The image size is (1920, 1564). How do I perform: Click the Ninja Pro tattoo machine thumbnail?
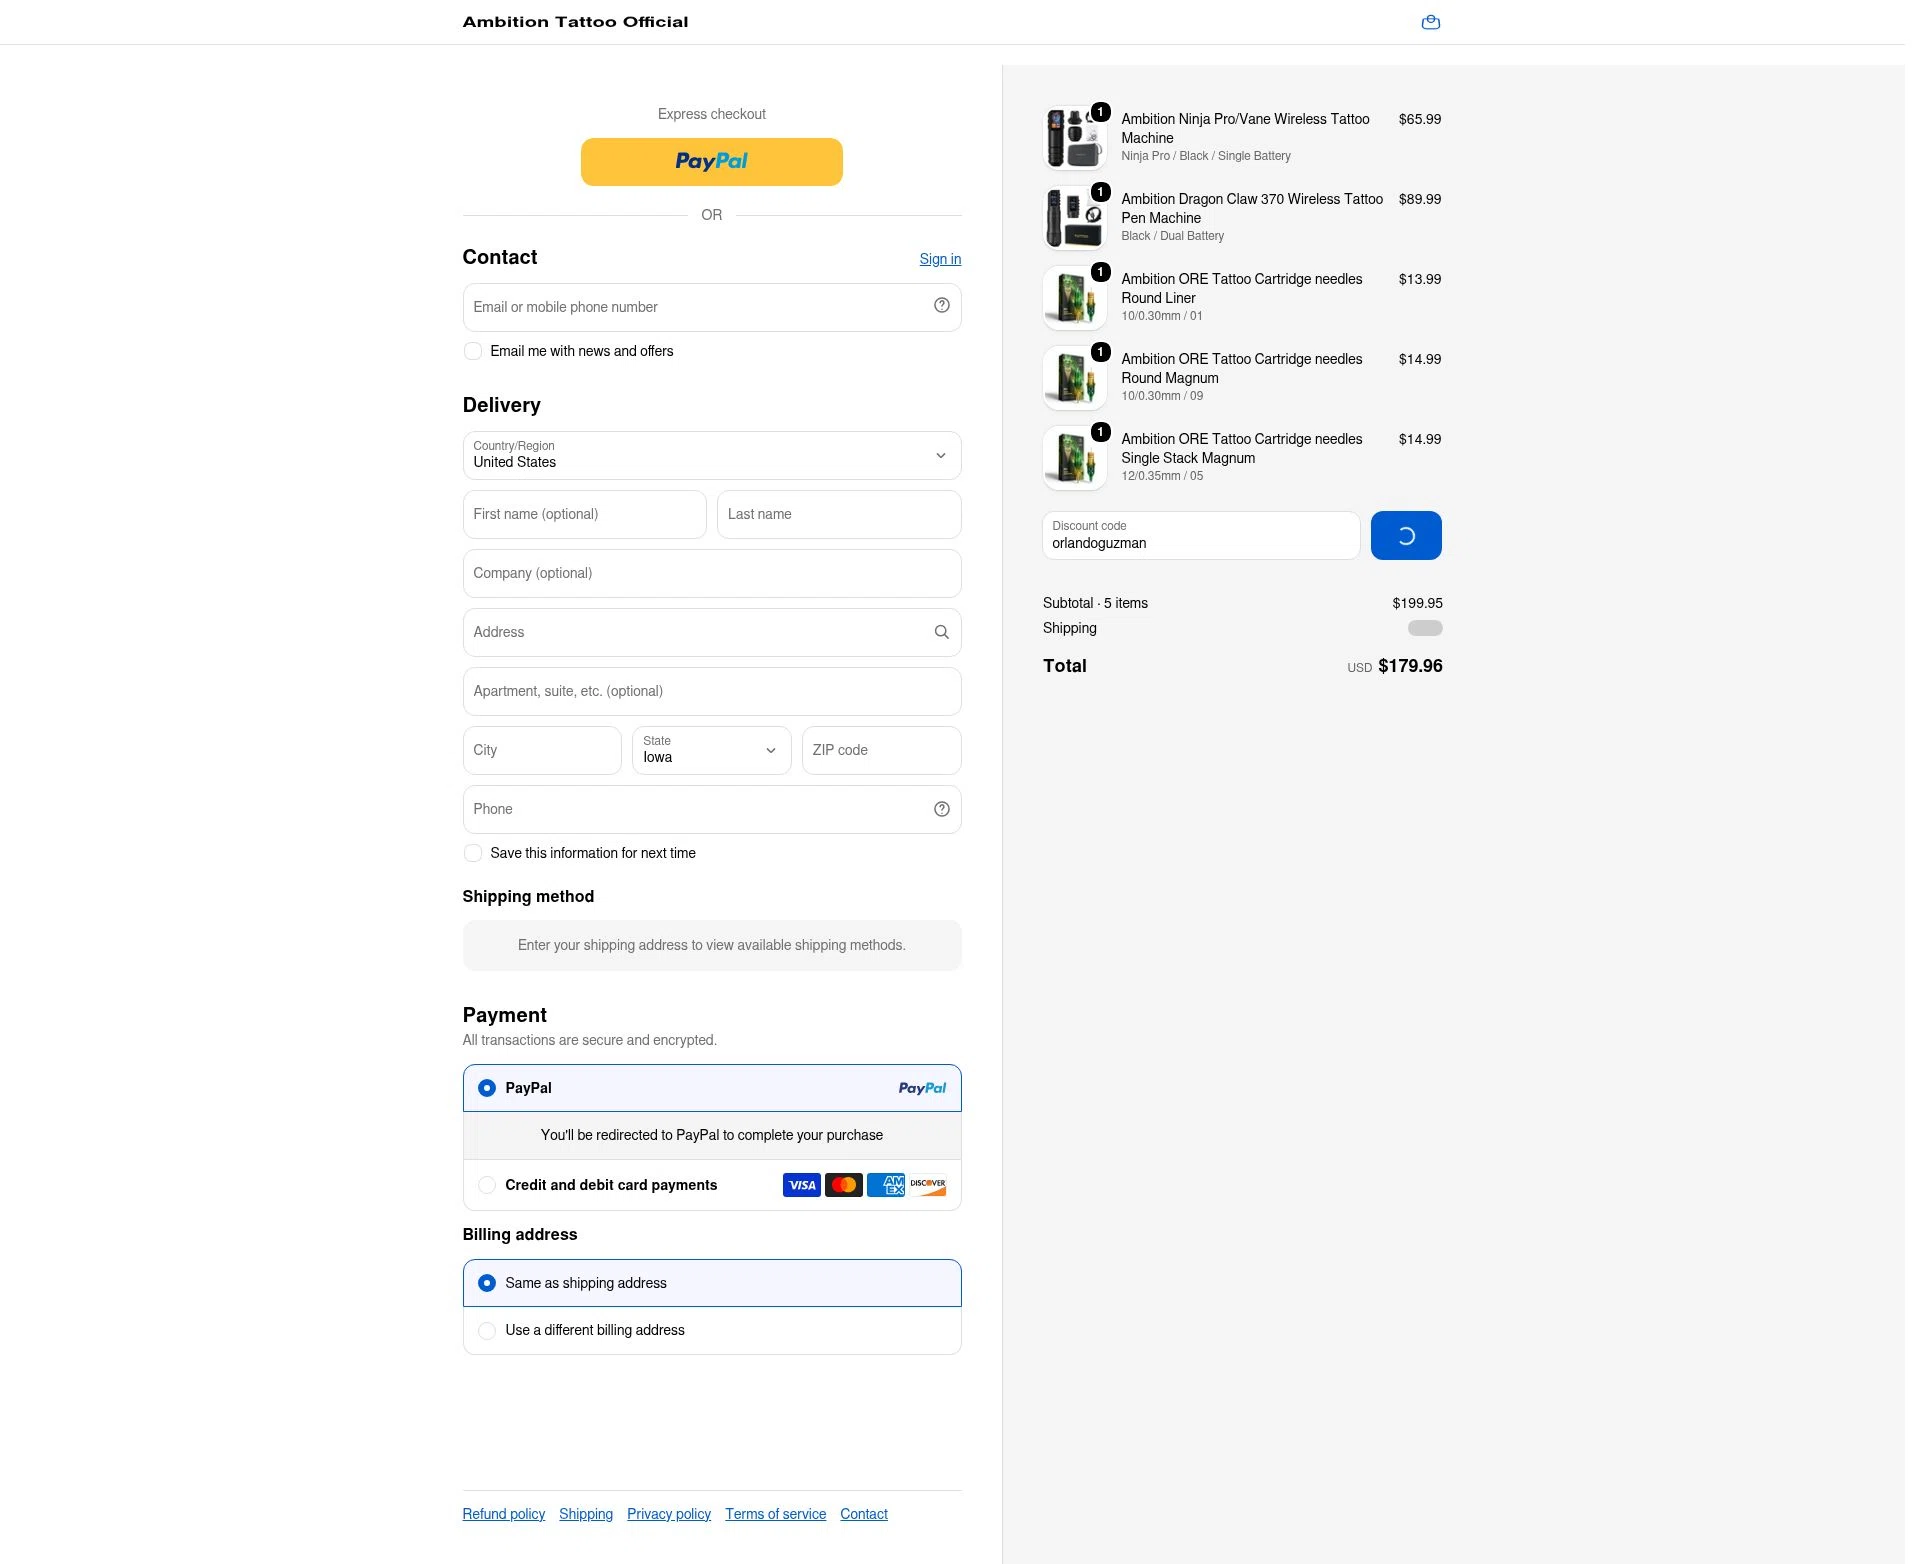[x=1075, y=138]
